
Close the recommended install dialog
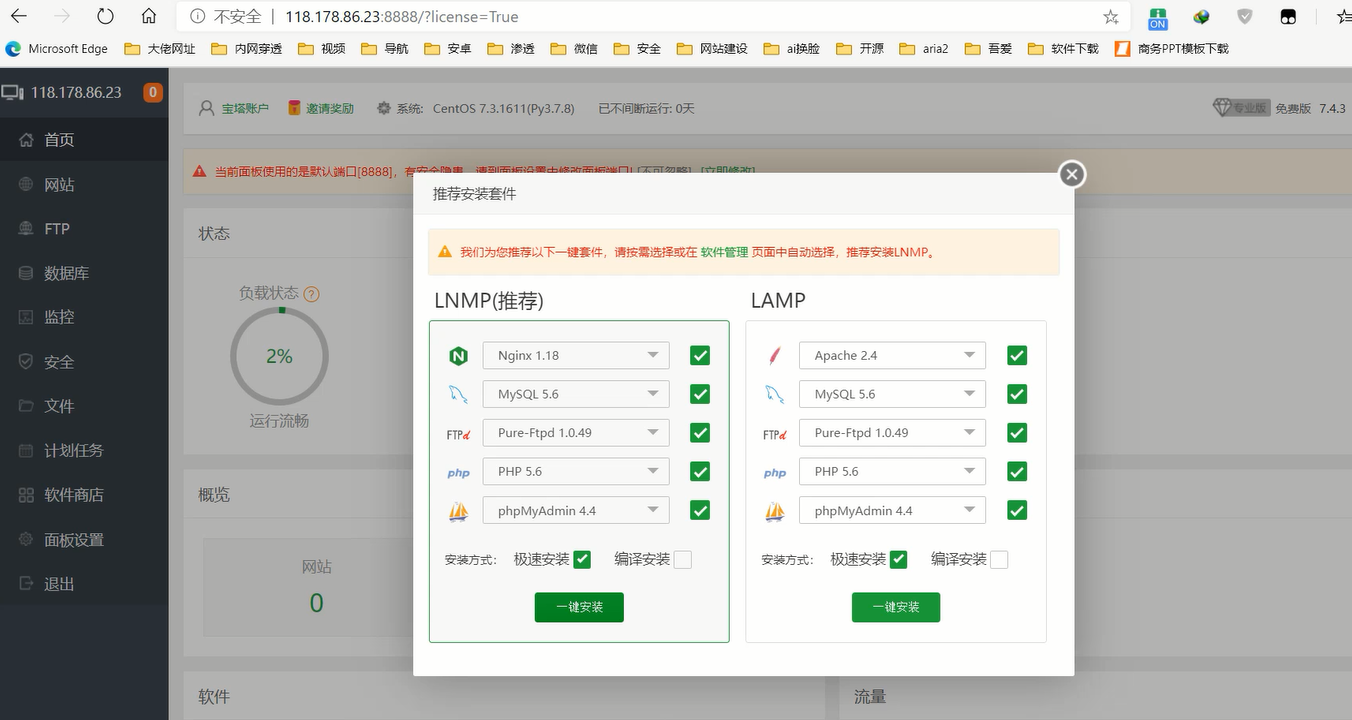coord(1072,174)
